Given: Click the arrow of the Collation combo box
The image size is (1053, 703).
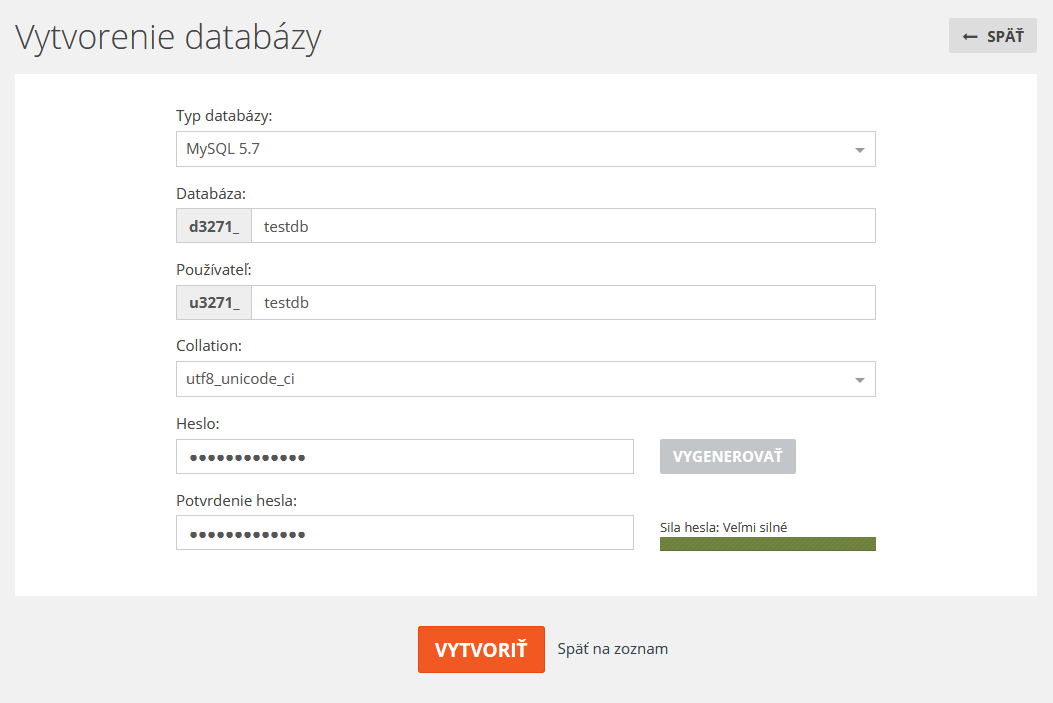Looking at the screenshot, I should pos(860,380).
